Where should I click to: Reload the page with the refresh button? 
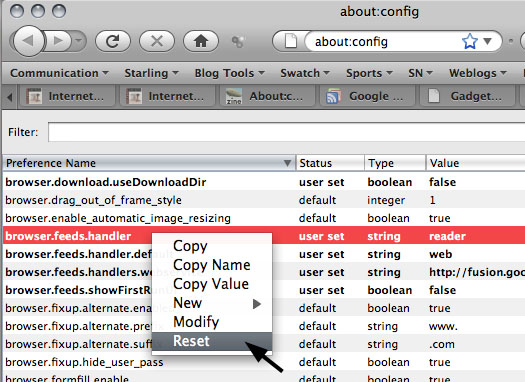click(x=113, y=41)
